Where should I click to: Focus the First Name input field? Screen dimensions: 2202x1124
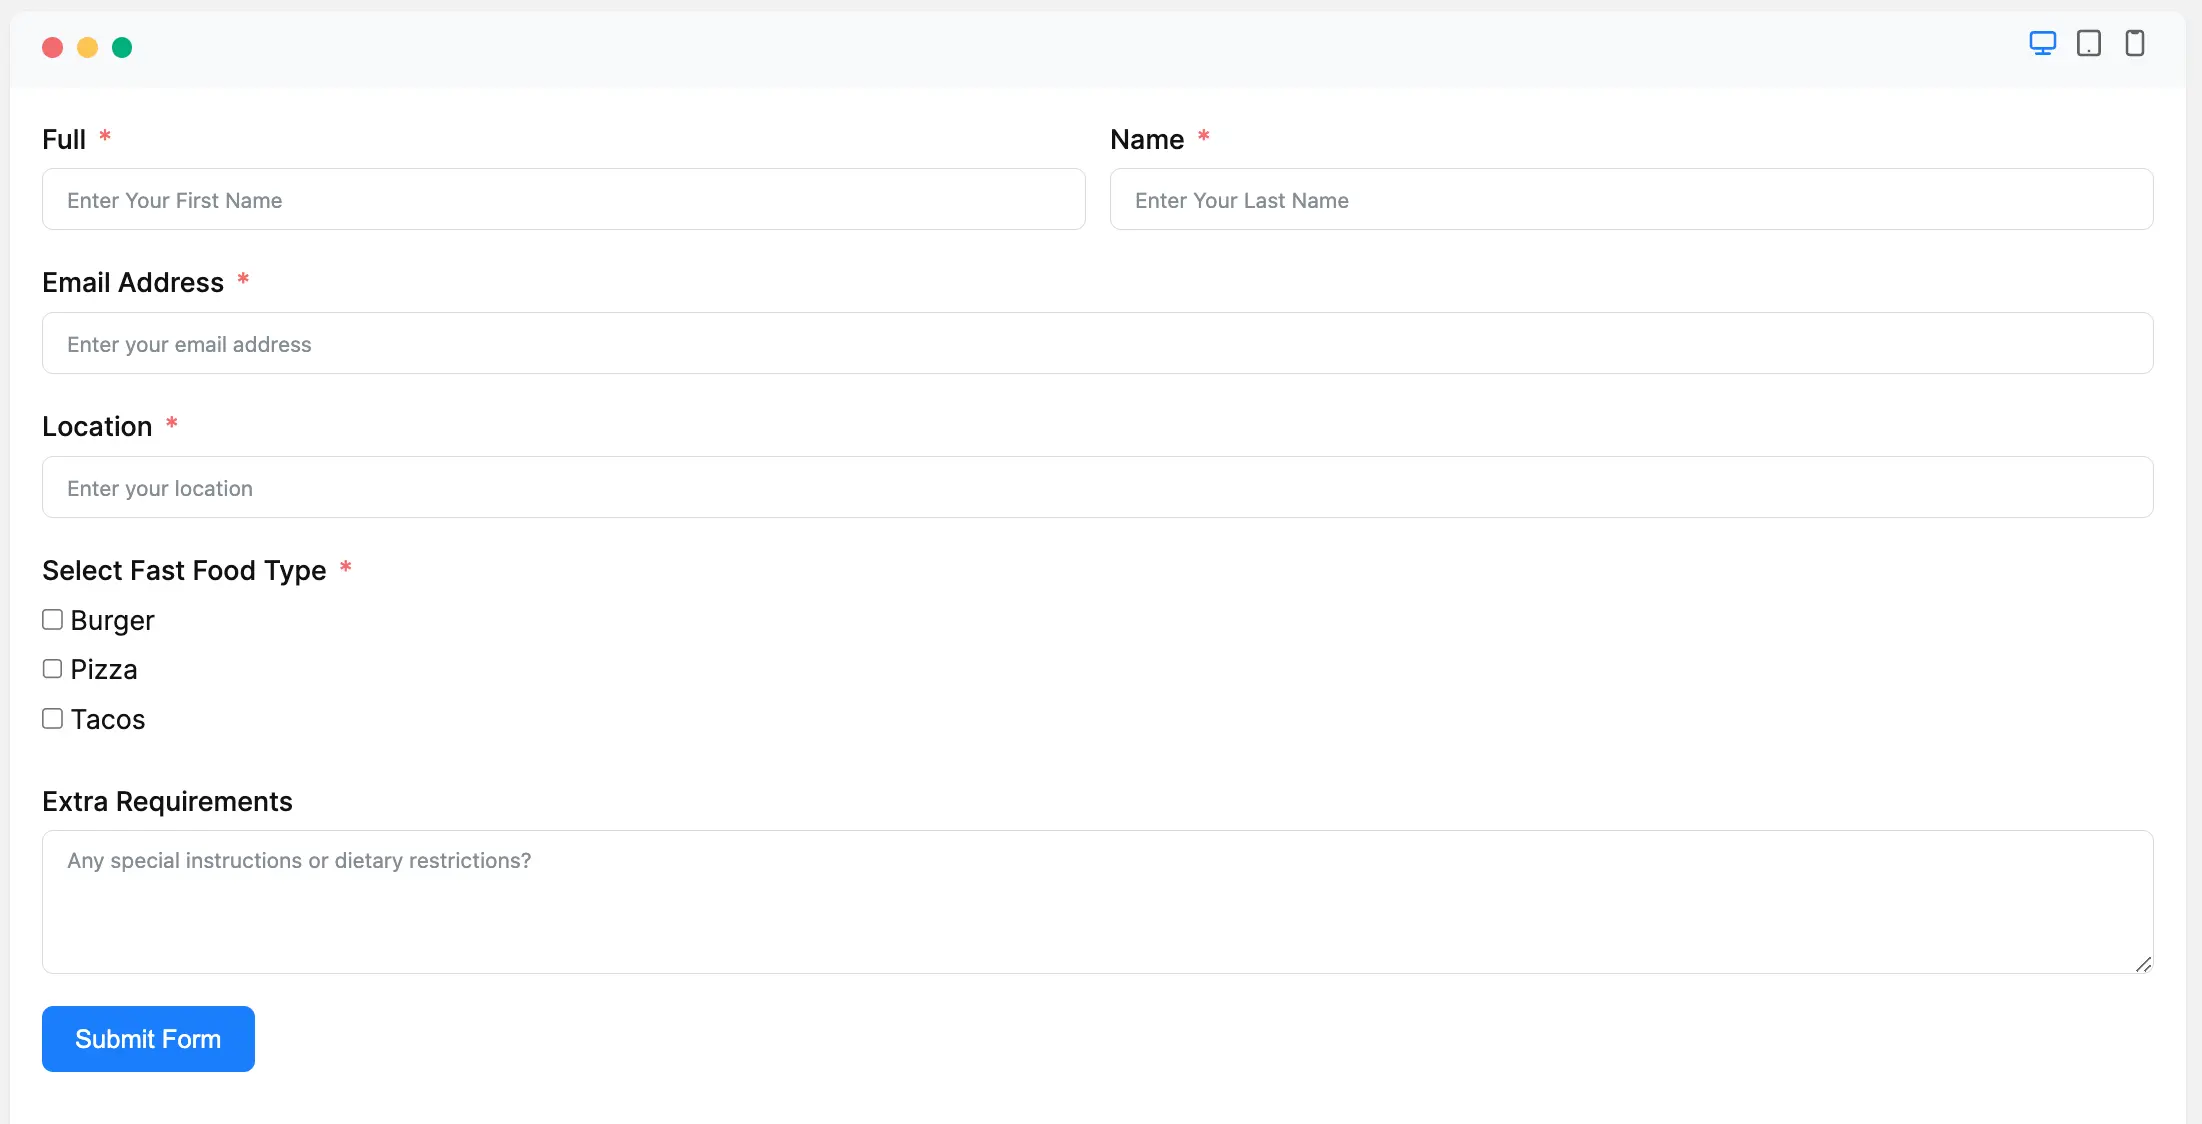[563, 200]
